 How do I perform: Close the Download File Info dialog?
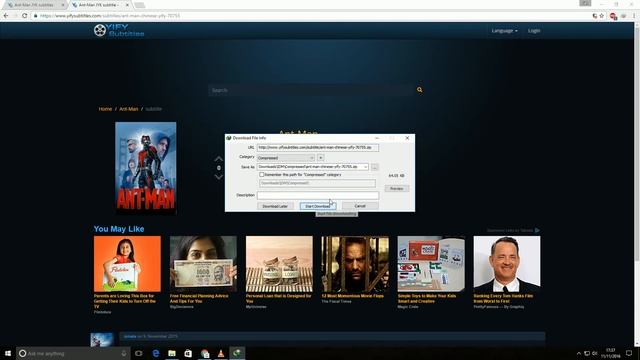pos(407,138)
